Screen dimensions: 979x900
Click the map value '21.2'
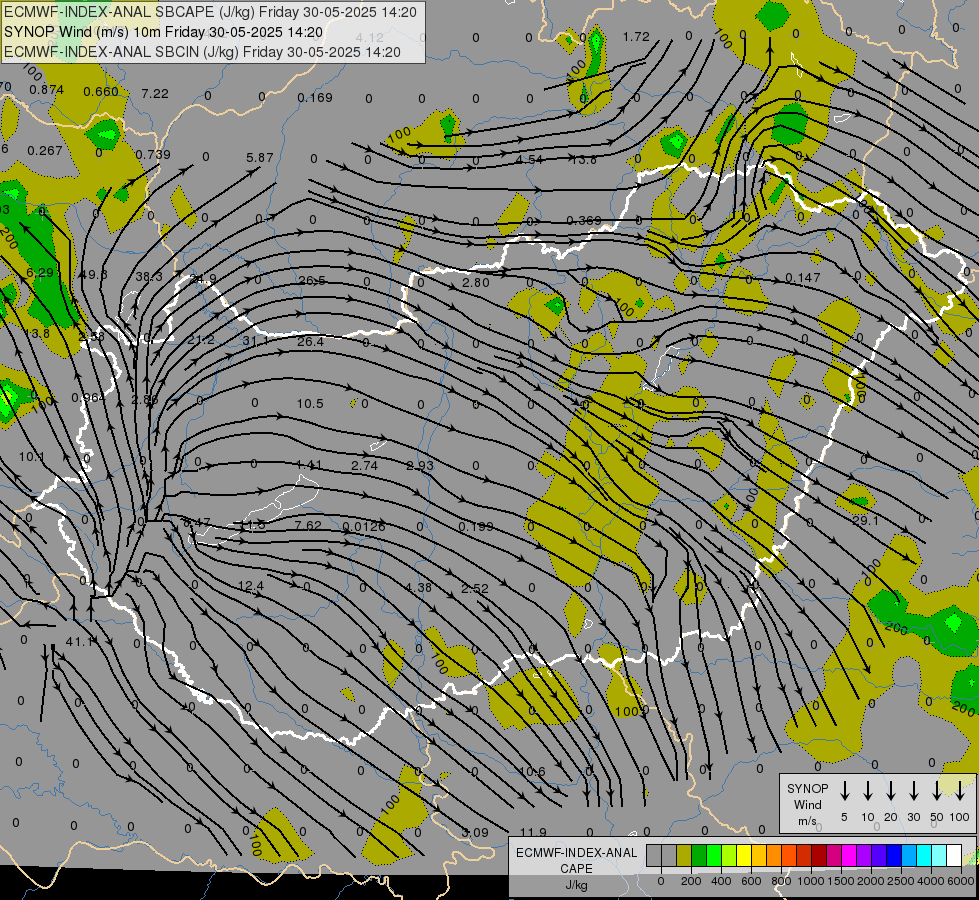pyautogui.click(x=201, y=340)
